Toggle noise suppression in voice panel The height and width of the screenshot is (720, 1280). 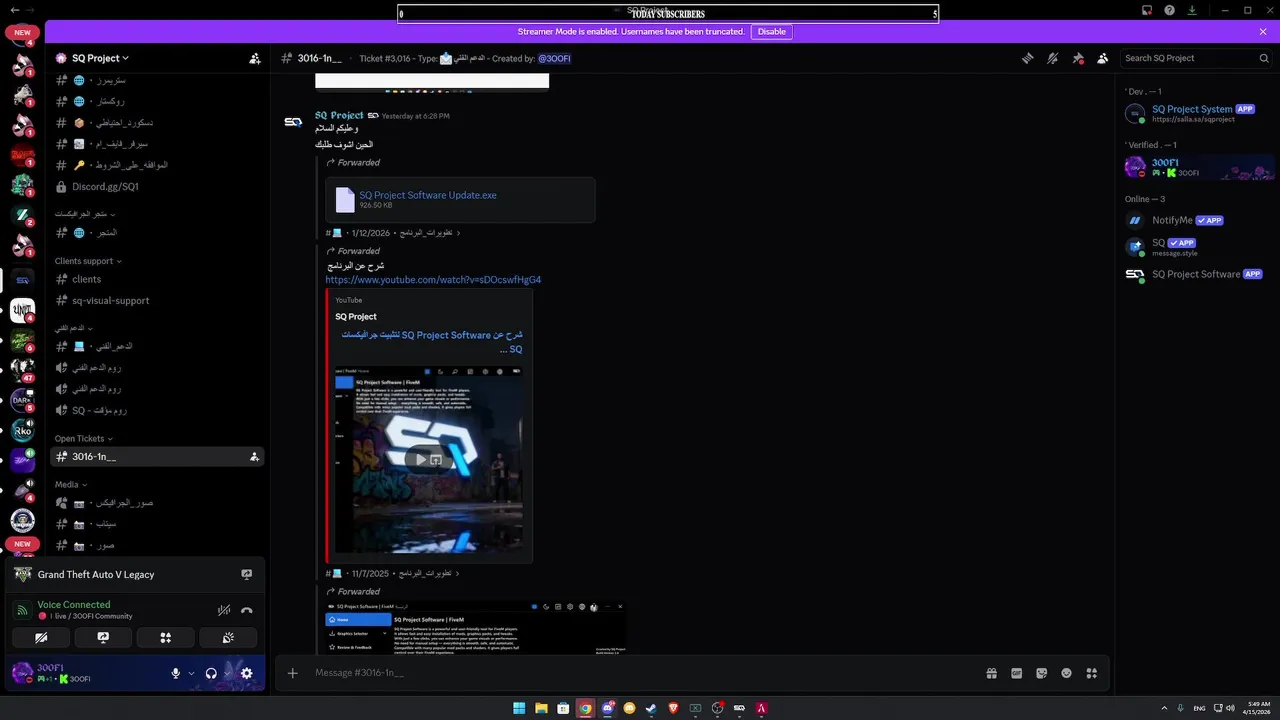point(224,610)
